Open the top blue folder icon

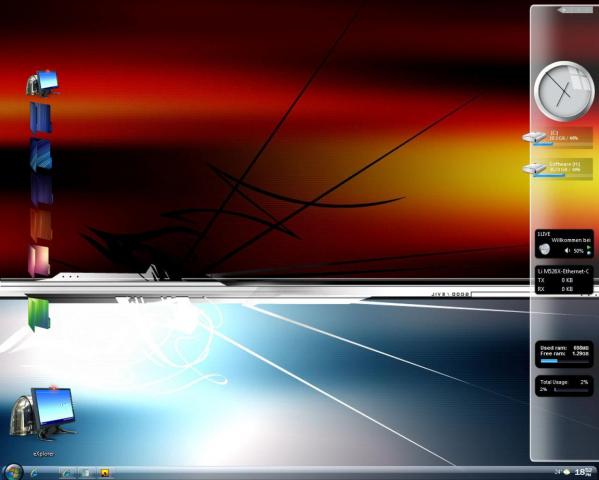click(40, 117)
